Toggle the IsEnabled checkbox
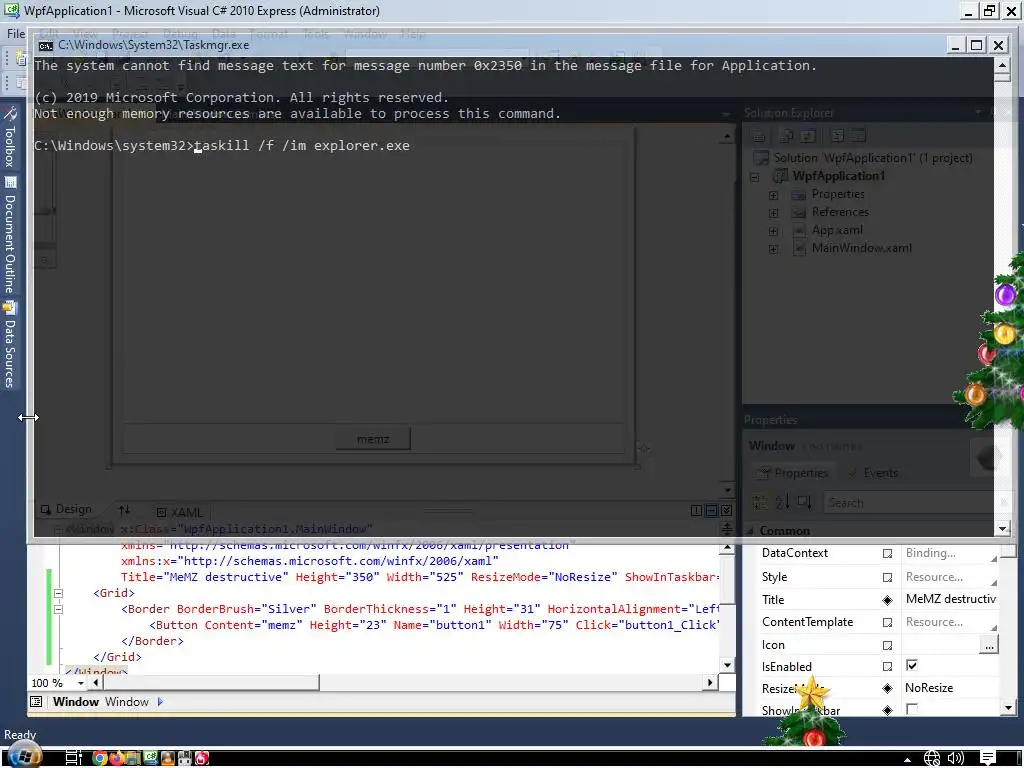 (x=912, y=665)
